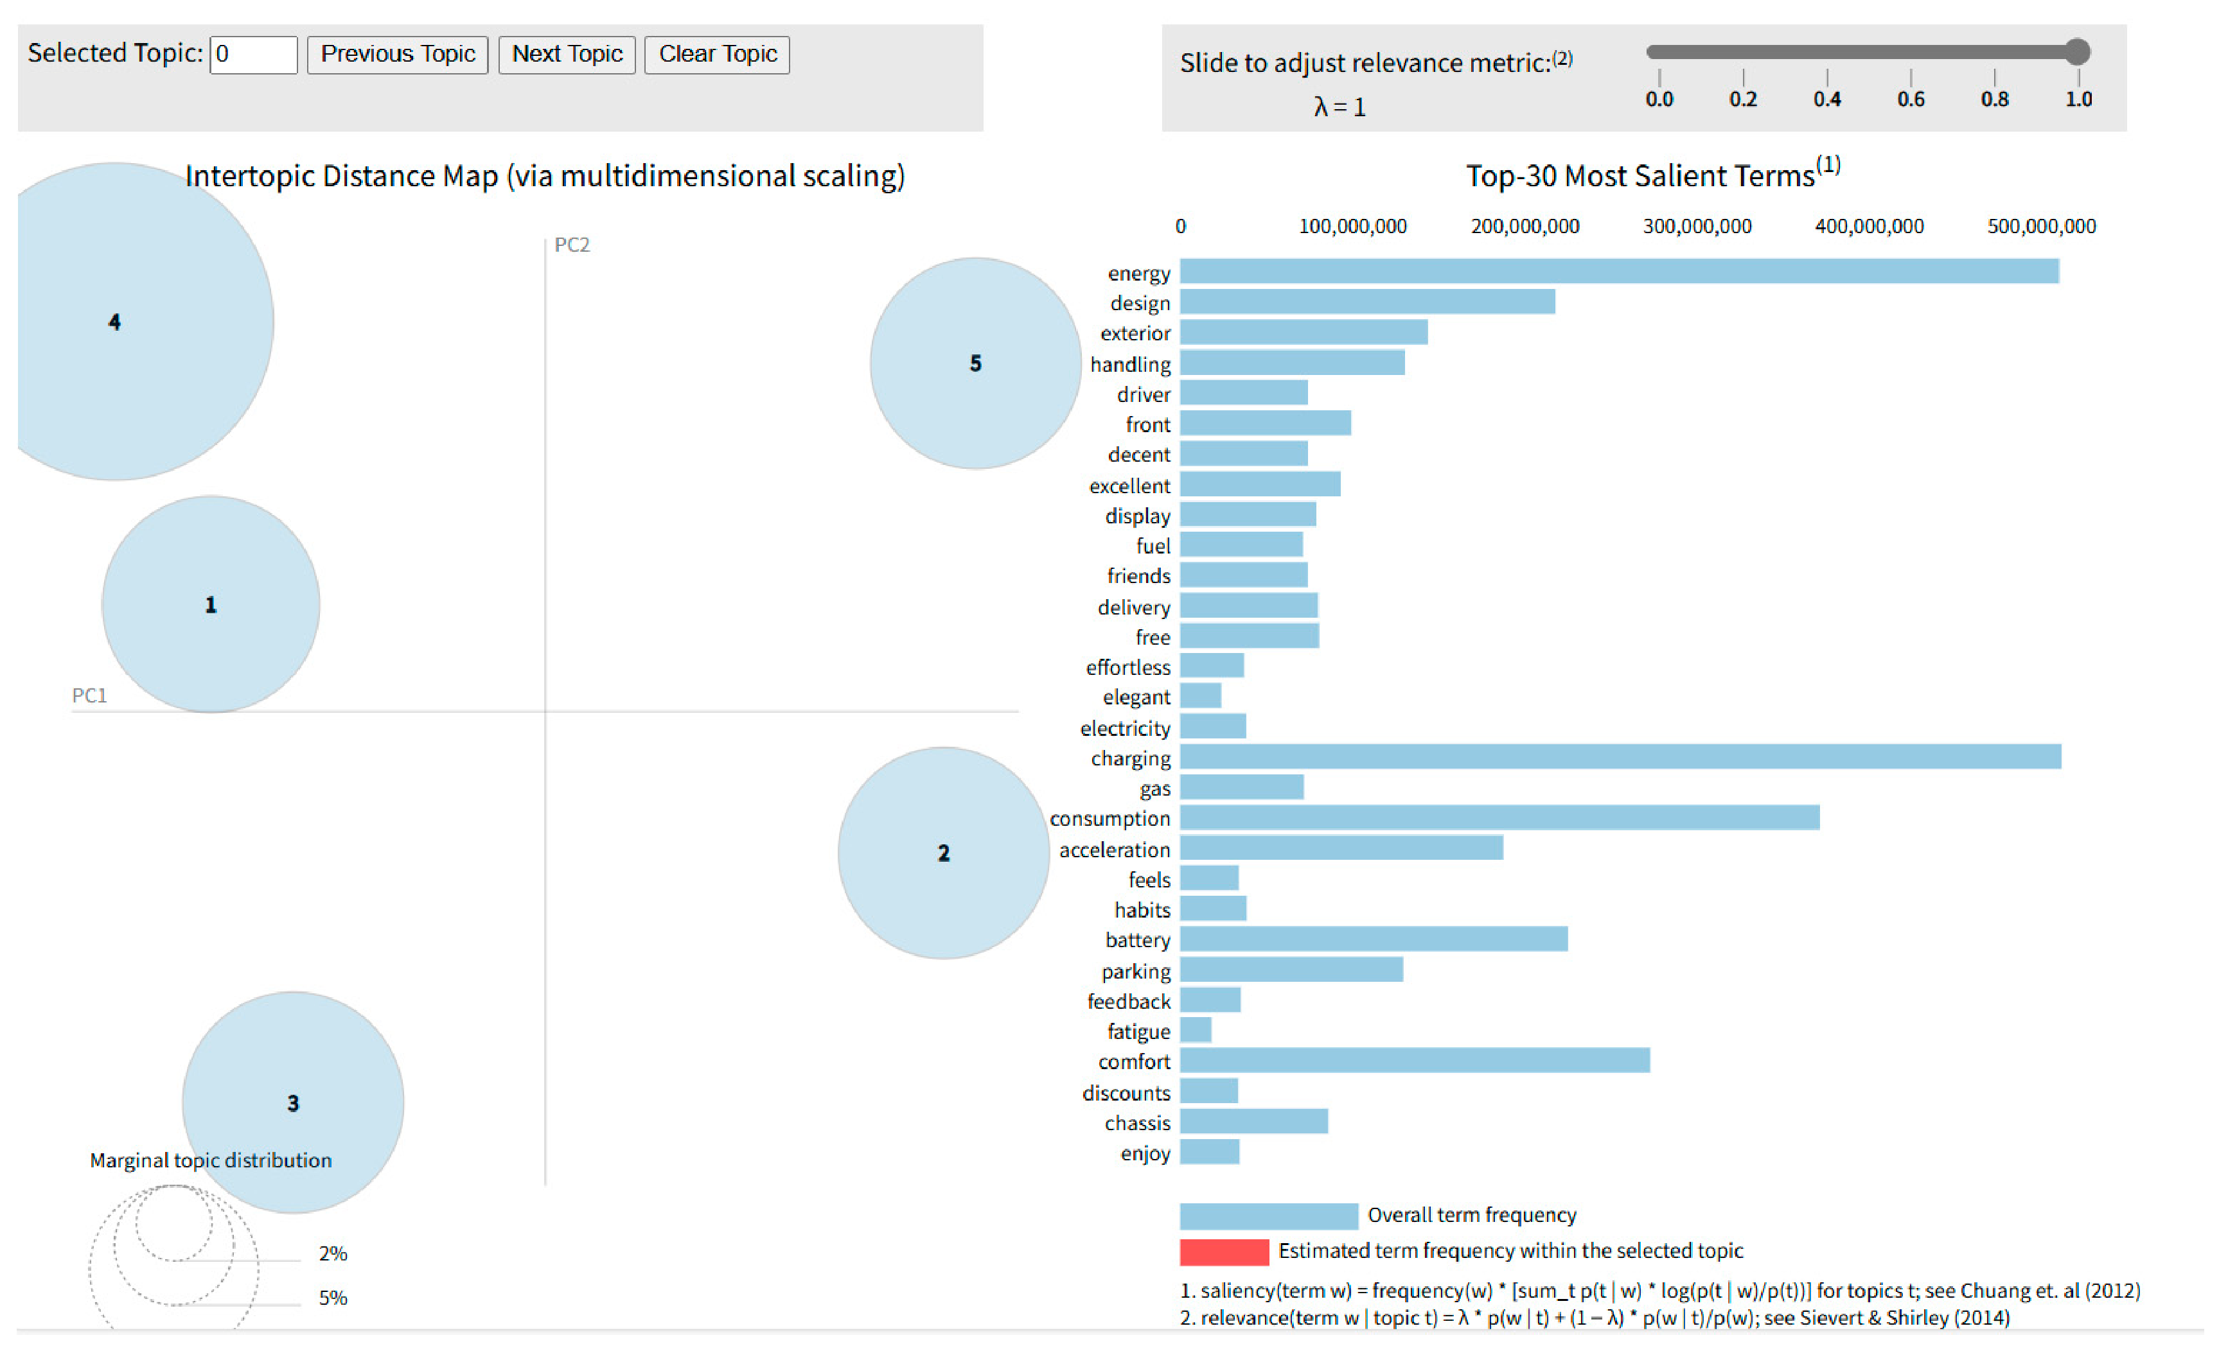Click the 'parking' term bar

[x=1291, y=969]
